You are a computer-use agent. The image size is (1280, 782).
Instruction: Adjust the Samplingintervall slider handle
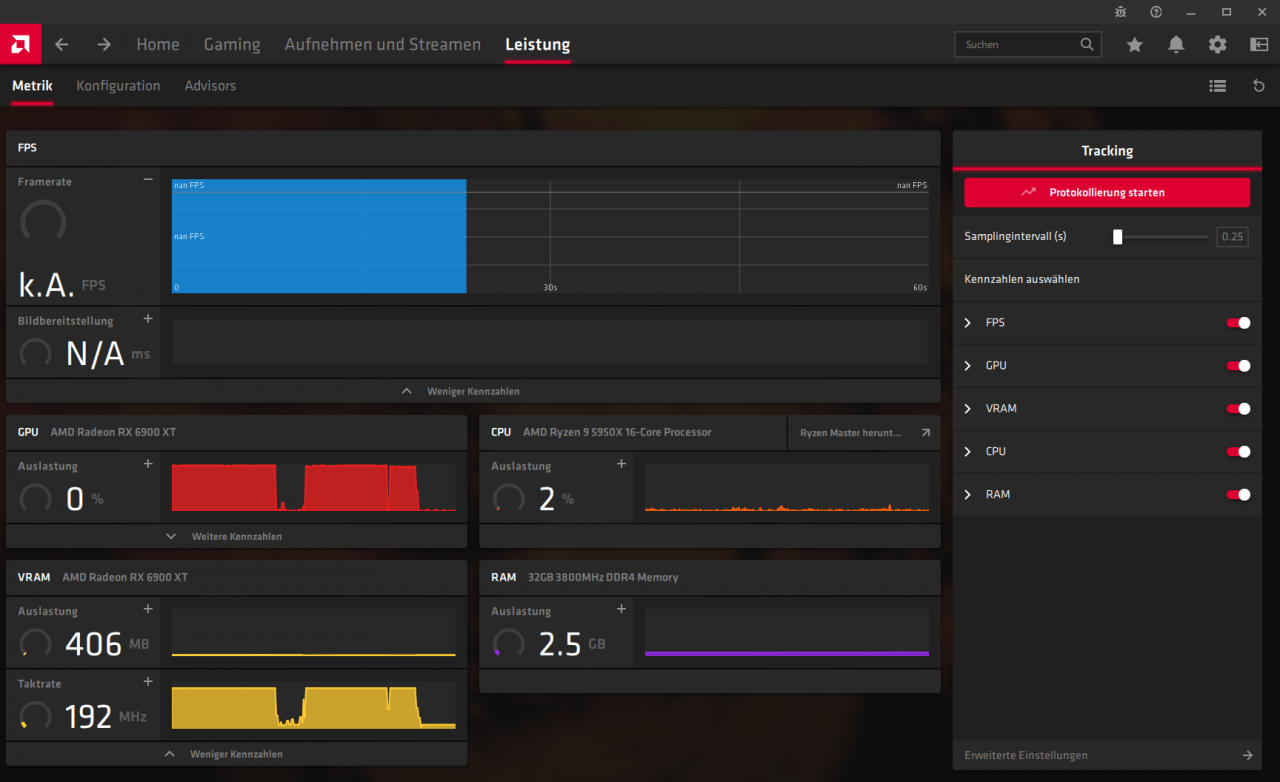[1118, 237]
